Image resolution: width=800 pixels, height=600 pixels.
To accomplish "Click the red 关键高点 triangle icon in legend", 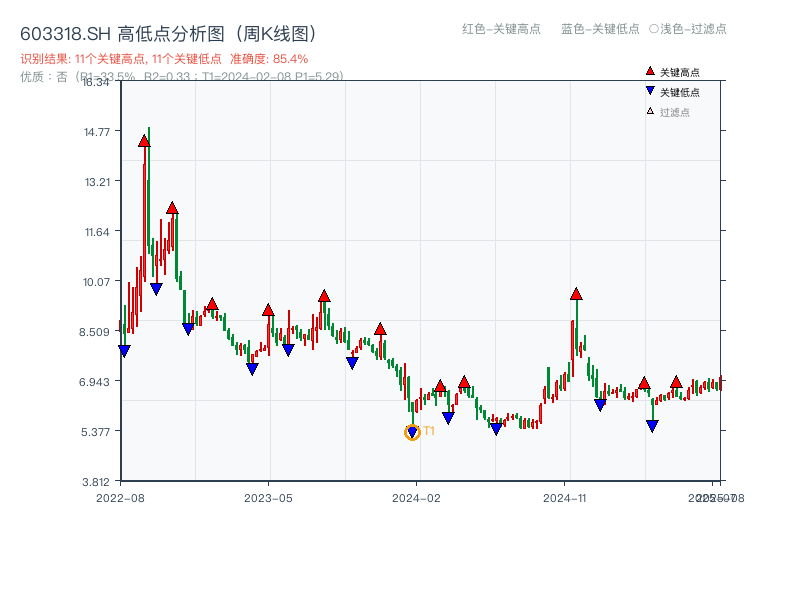I will coord(648,70).
